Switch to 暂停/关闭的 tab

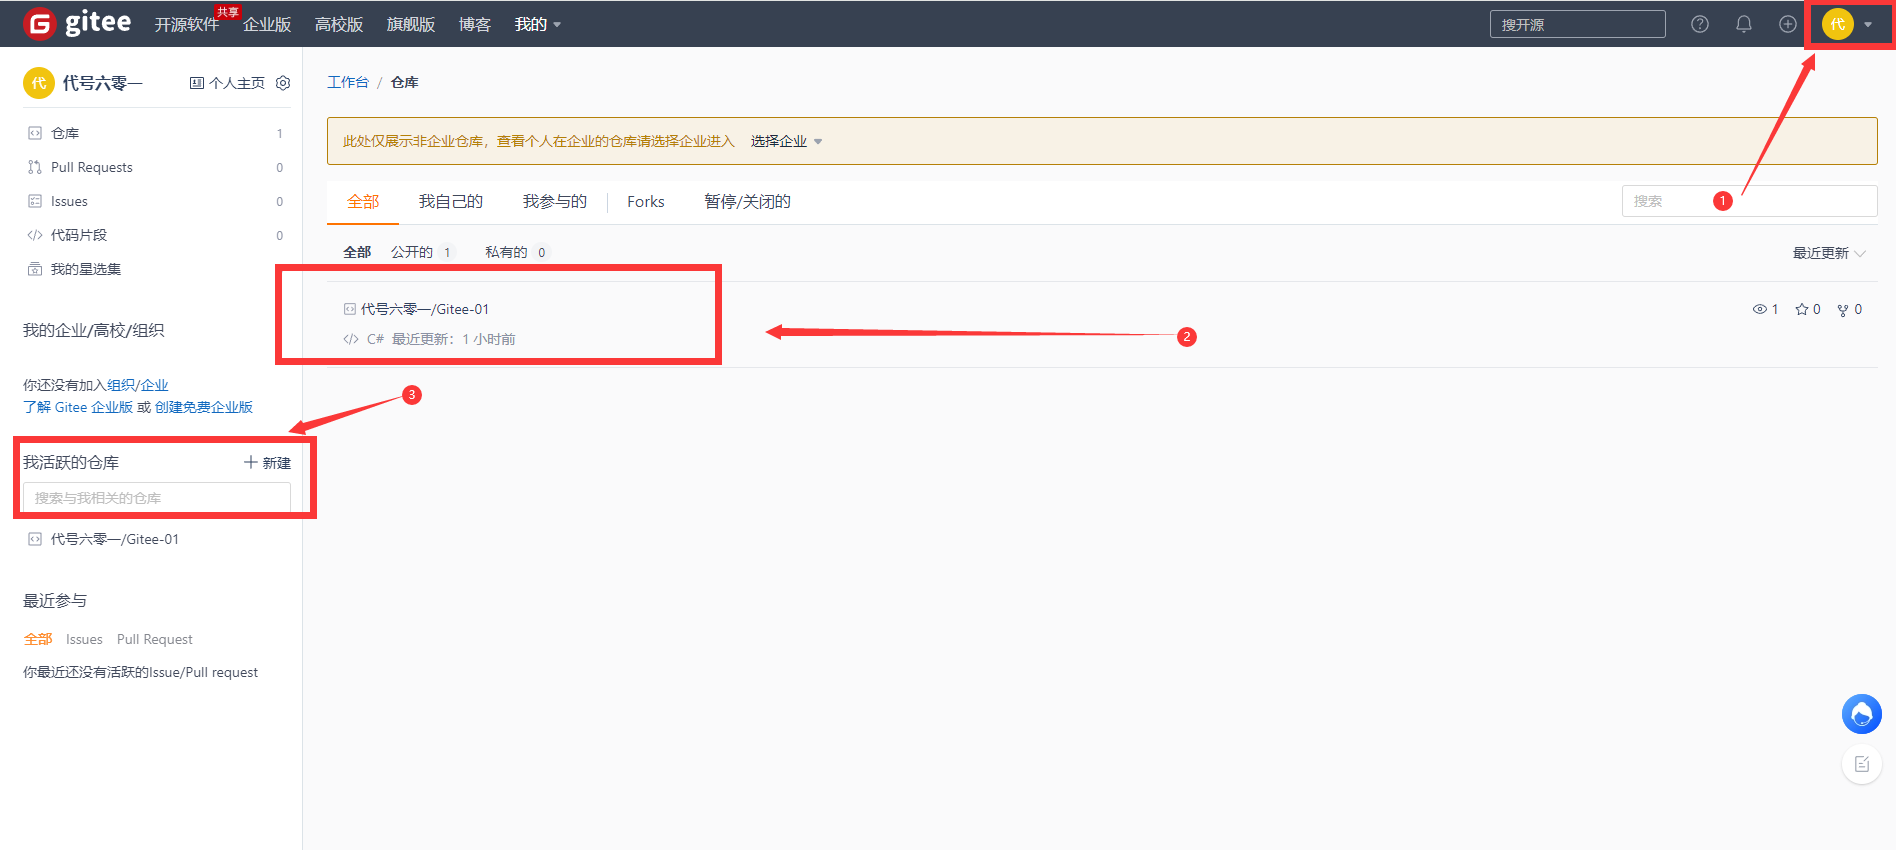747,202
